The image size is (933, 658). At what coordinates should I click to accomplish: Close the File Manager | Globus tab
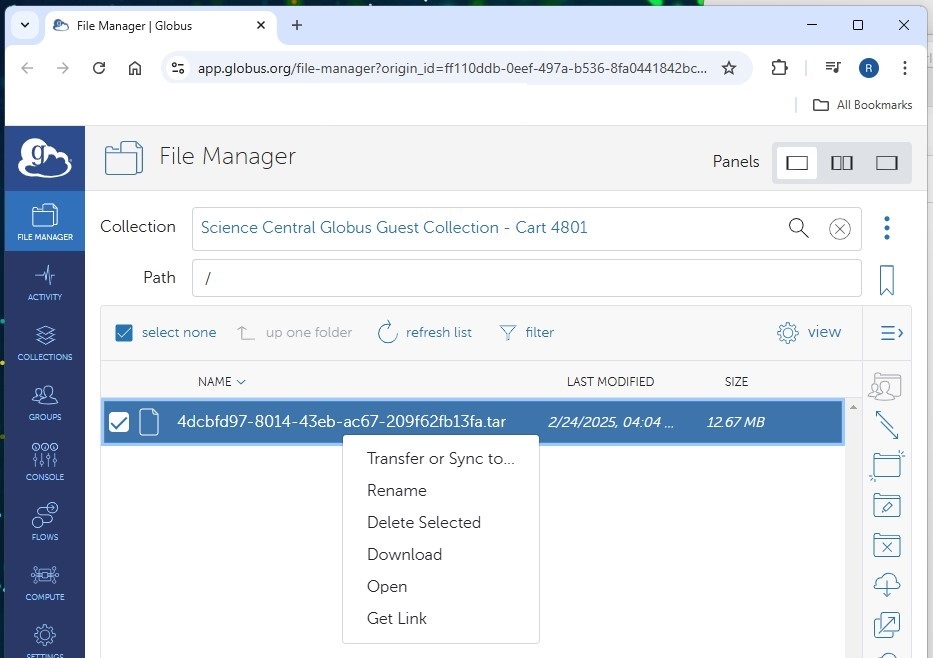click(261, 25)
